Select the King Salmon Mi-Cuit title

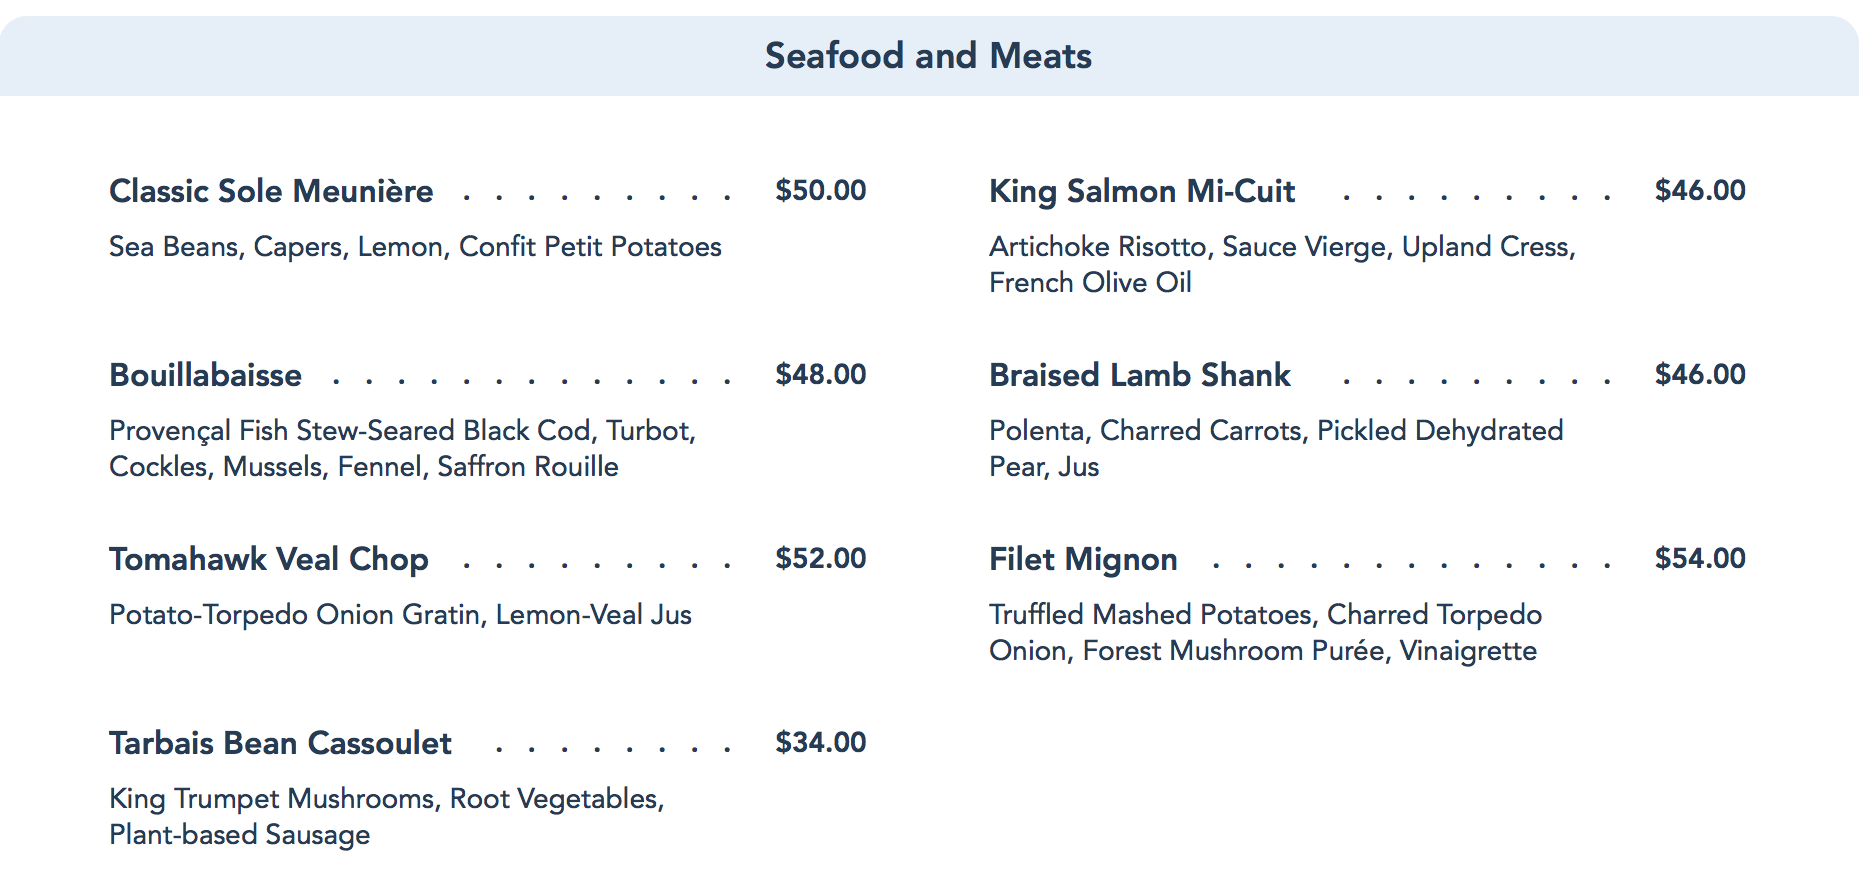pyautogui.click(x=1141, y=191)
